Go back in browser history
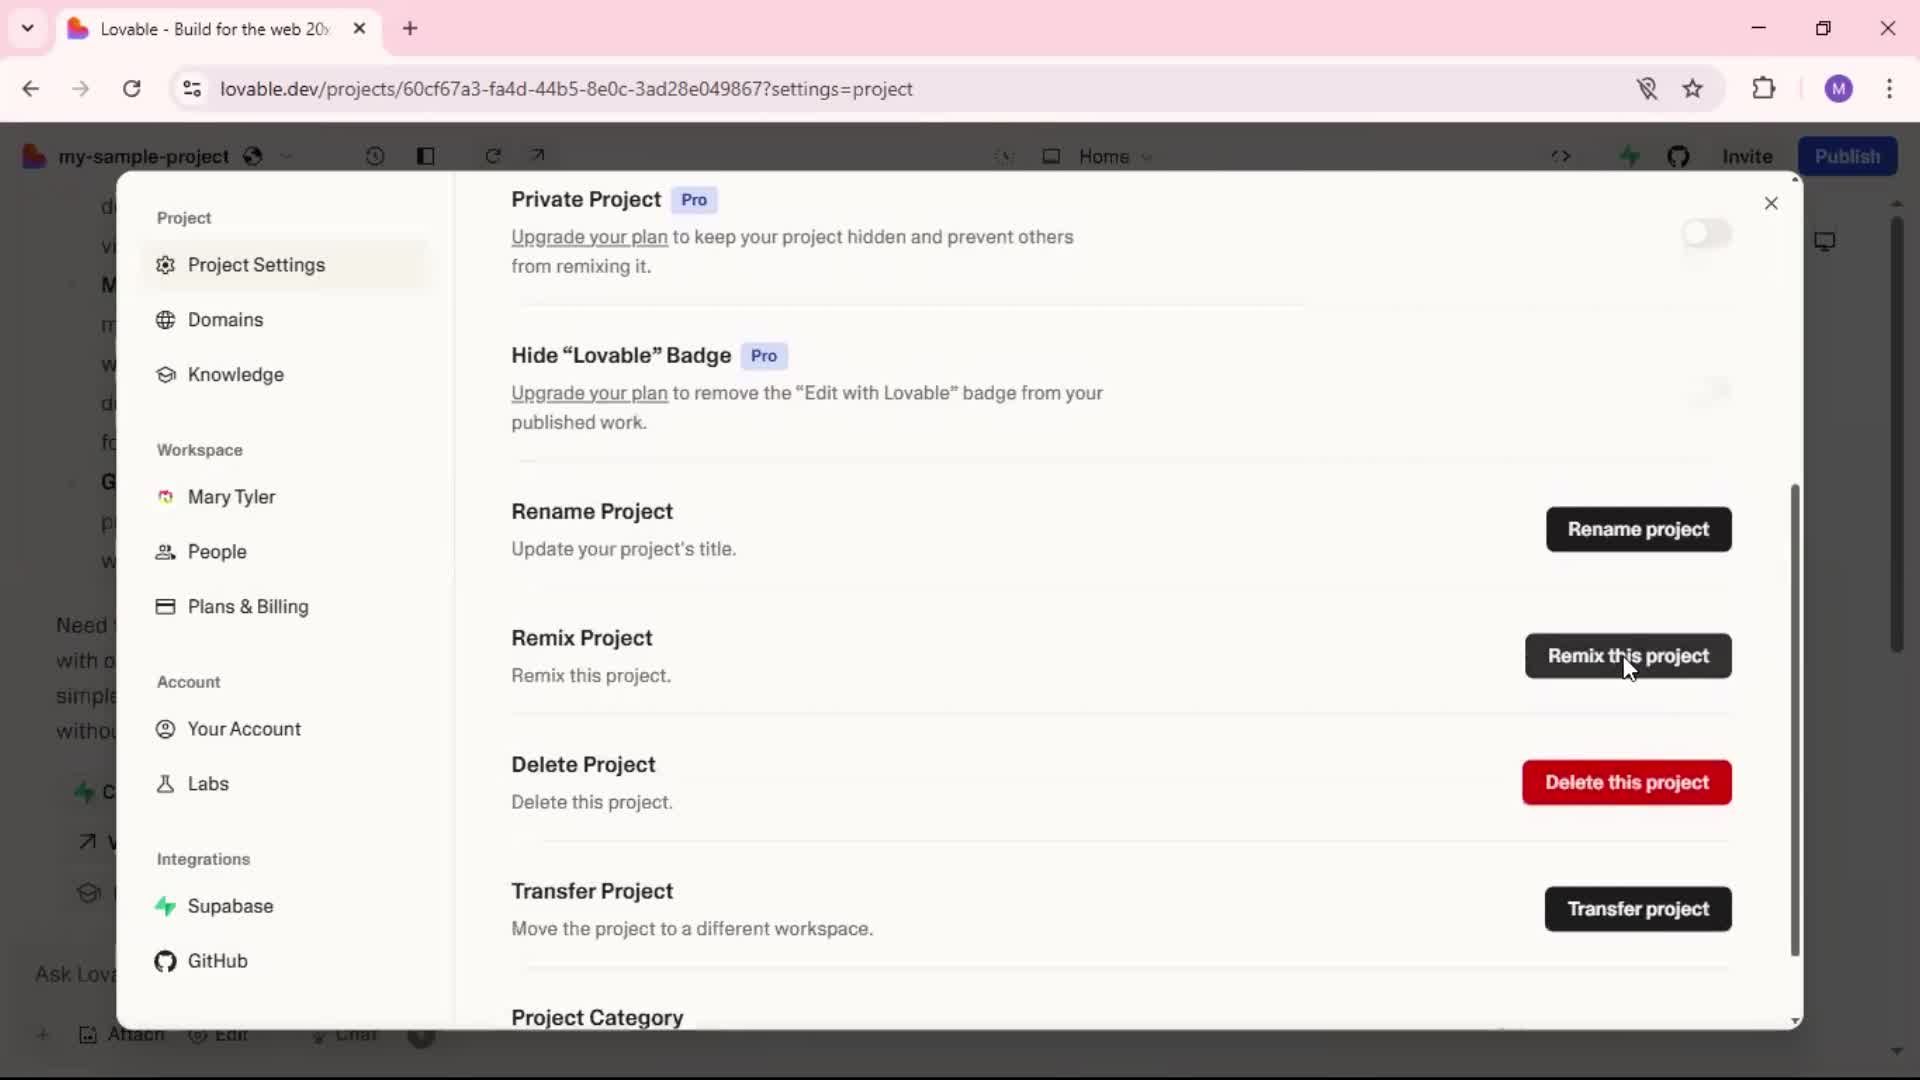The height and width of the screenshot is (1080, 1920). 31,89
